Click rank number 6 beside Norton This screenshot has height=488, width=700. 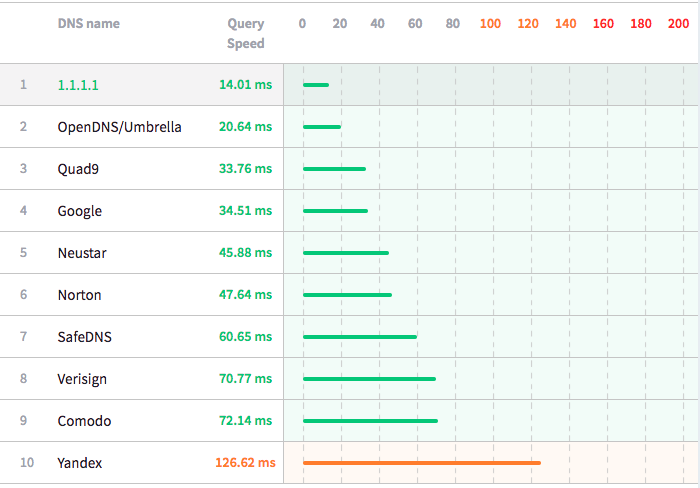coord(23,294)
